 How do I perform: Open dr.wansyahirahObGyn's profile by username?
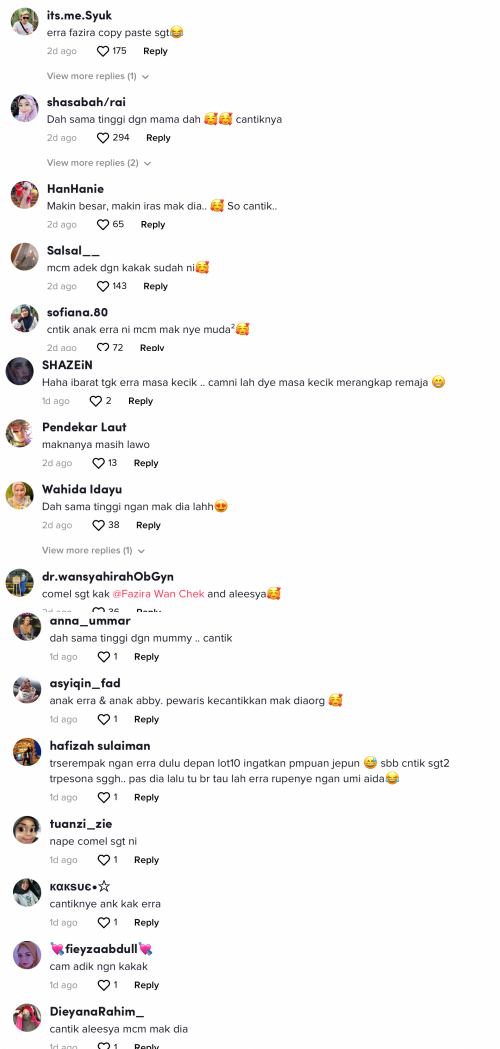coord(108,577)
